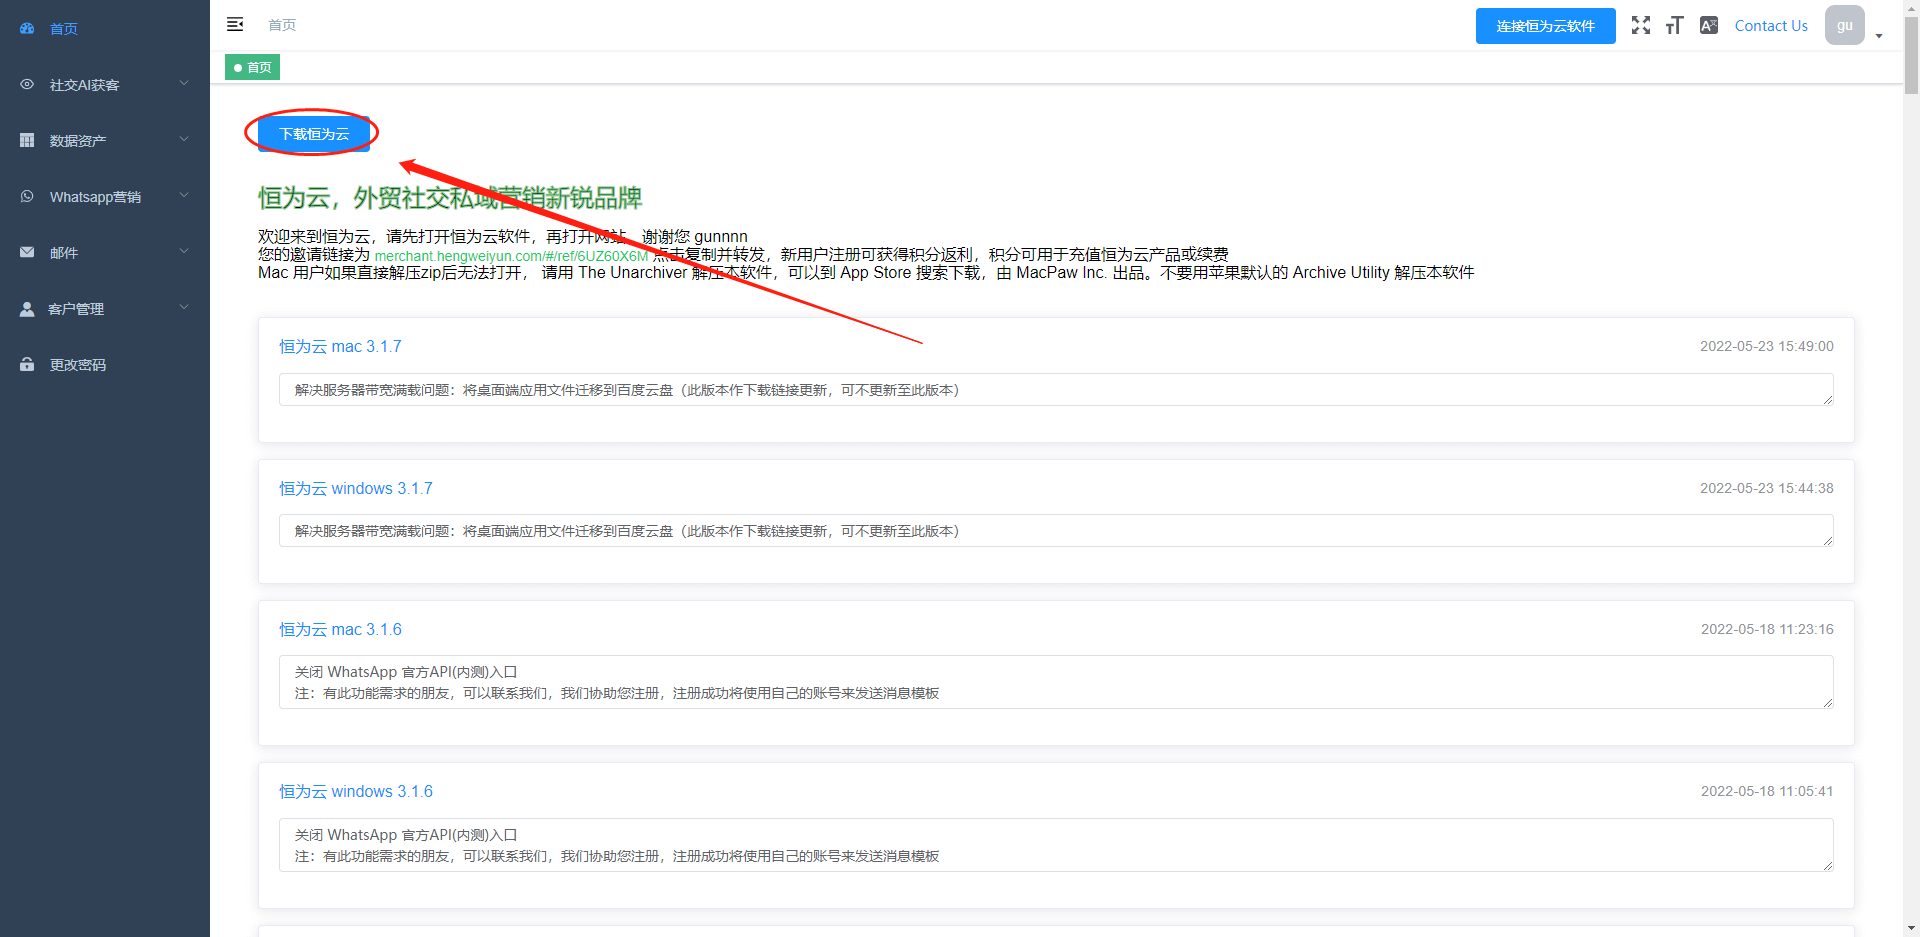Click the scrollbar up arrow
The image size is (1920, 937).
click(1911, 7)
